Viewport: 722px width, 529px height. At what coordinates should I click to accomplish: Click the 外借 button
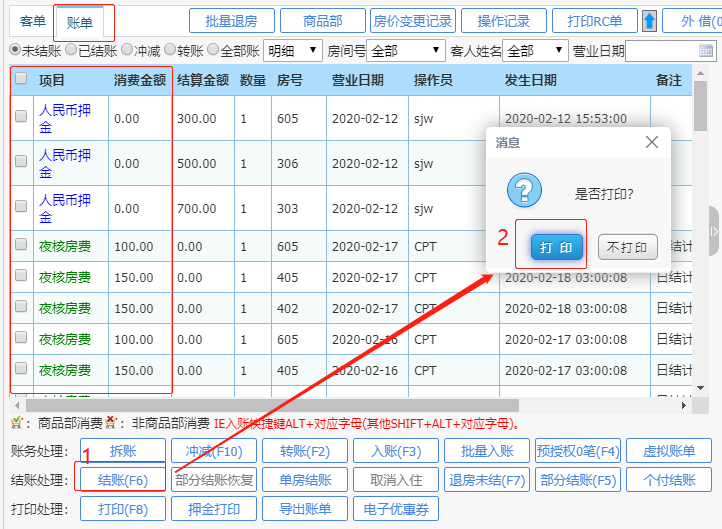click(x=692, y=21)
